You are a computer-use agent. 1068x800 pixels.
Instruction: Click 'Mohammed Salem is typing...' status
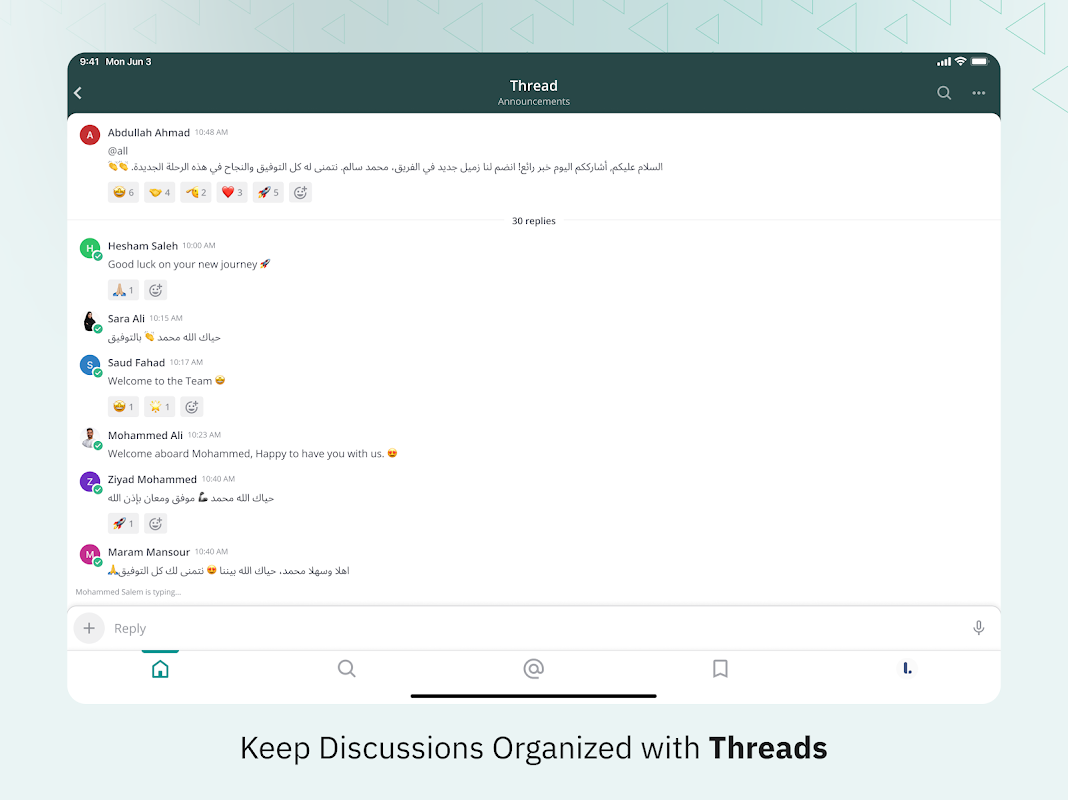tap(128, 592)
